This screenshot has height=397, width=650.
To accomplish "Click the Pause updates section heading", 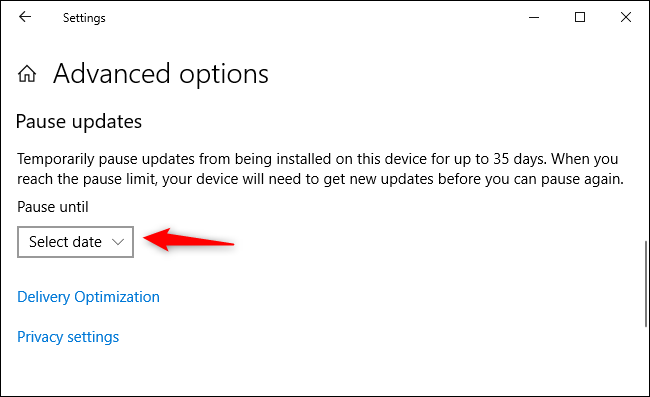I will pos(79,122).
